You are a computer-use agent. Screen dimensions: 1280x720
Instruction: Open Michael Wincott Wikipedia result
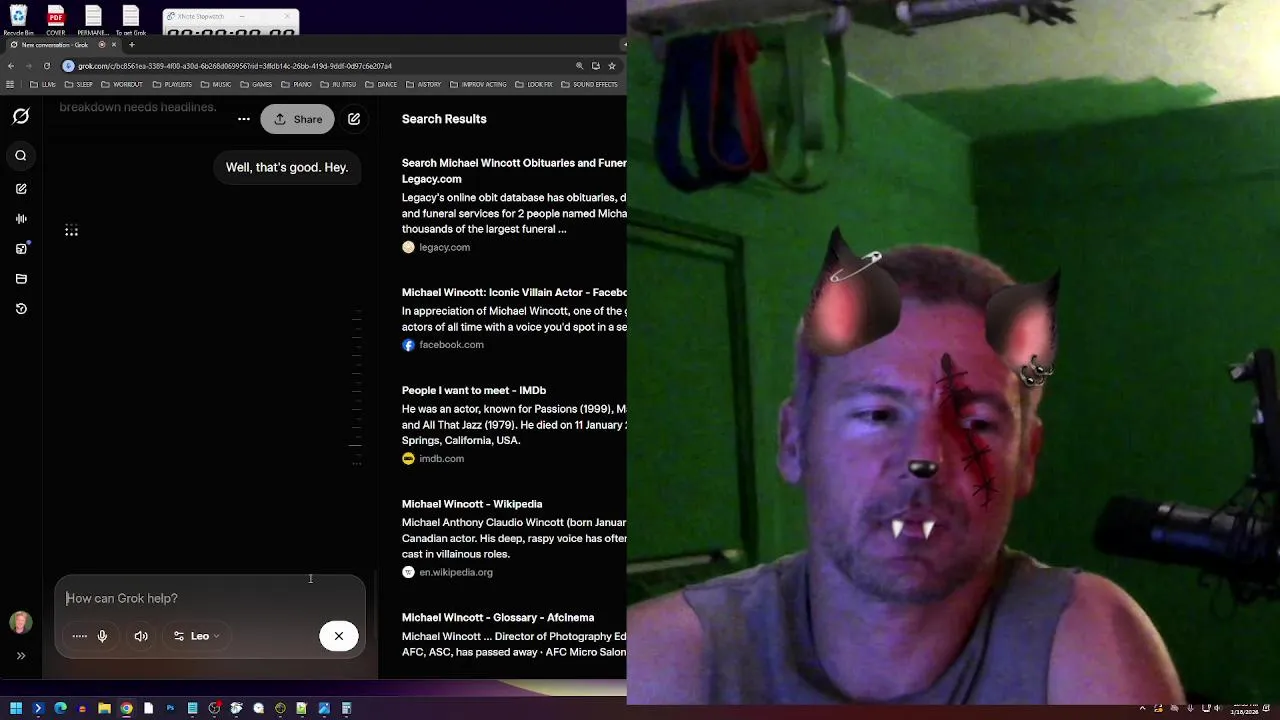coord(472,505)
